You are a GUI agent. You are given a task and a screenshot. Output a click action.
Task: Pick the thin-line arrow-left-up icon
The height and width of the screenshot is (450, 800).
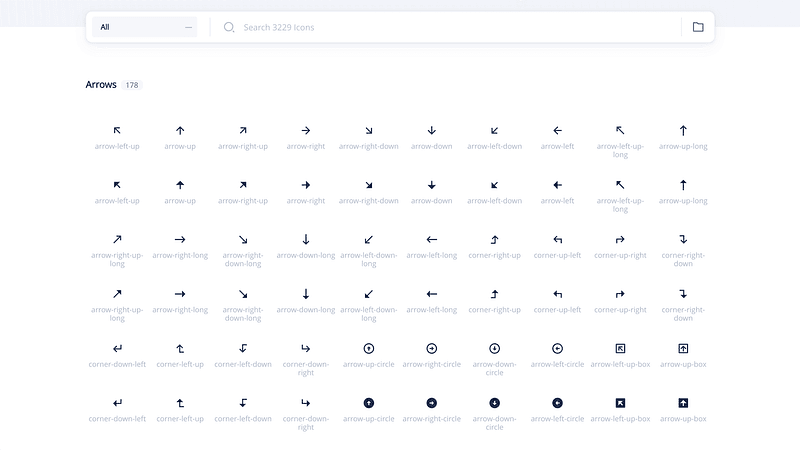[x=117, y=131]
